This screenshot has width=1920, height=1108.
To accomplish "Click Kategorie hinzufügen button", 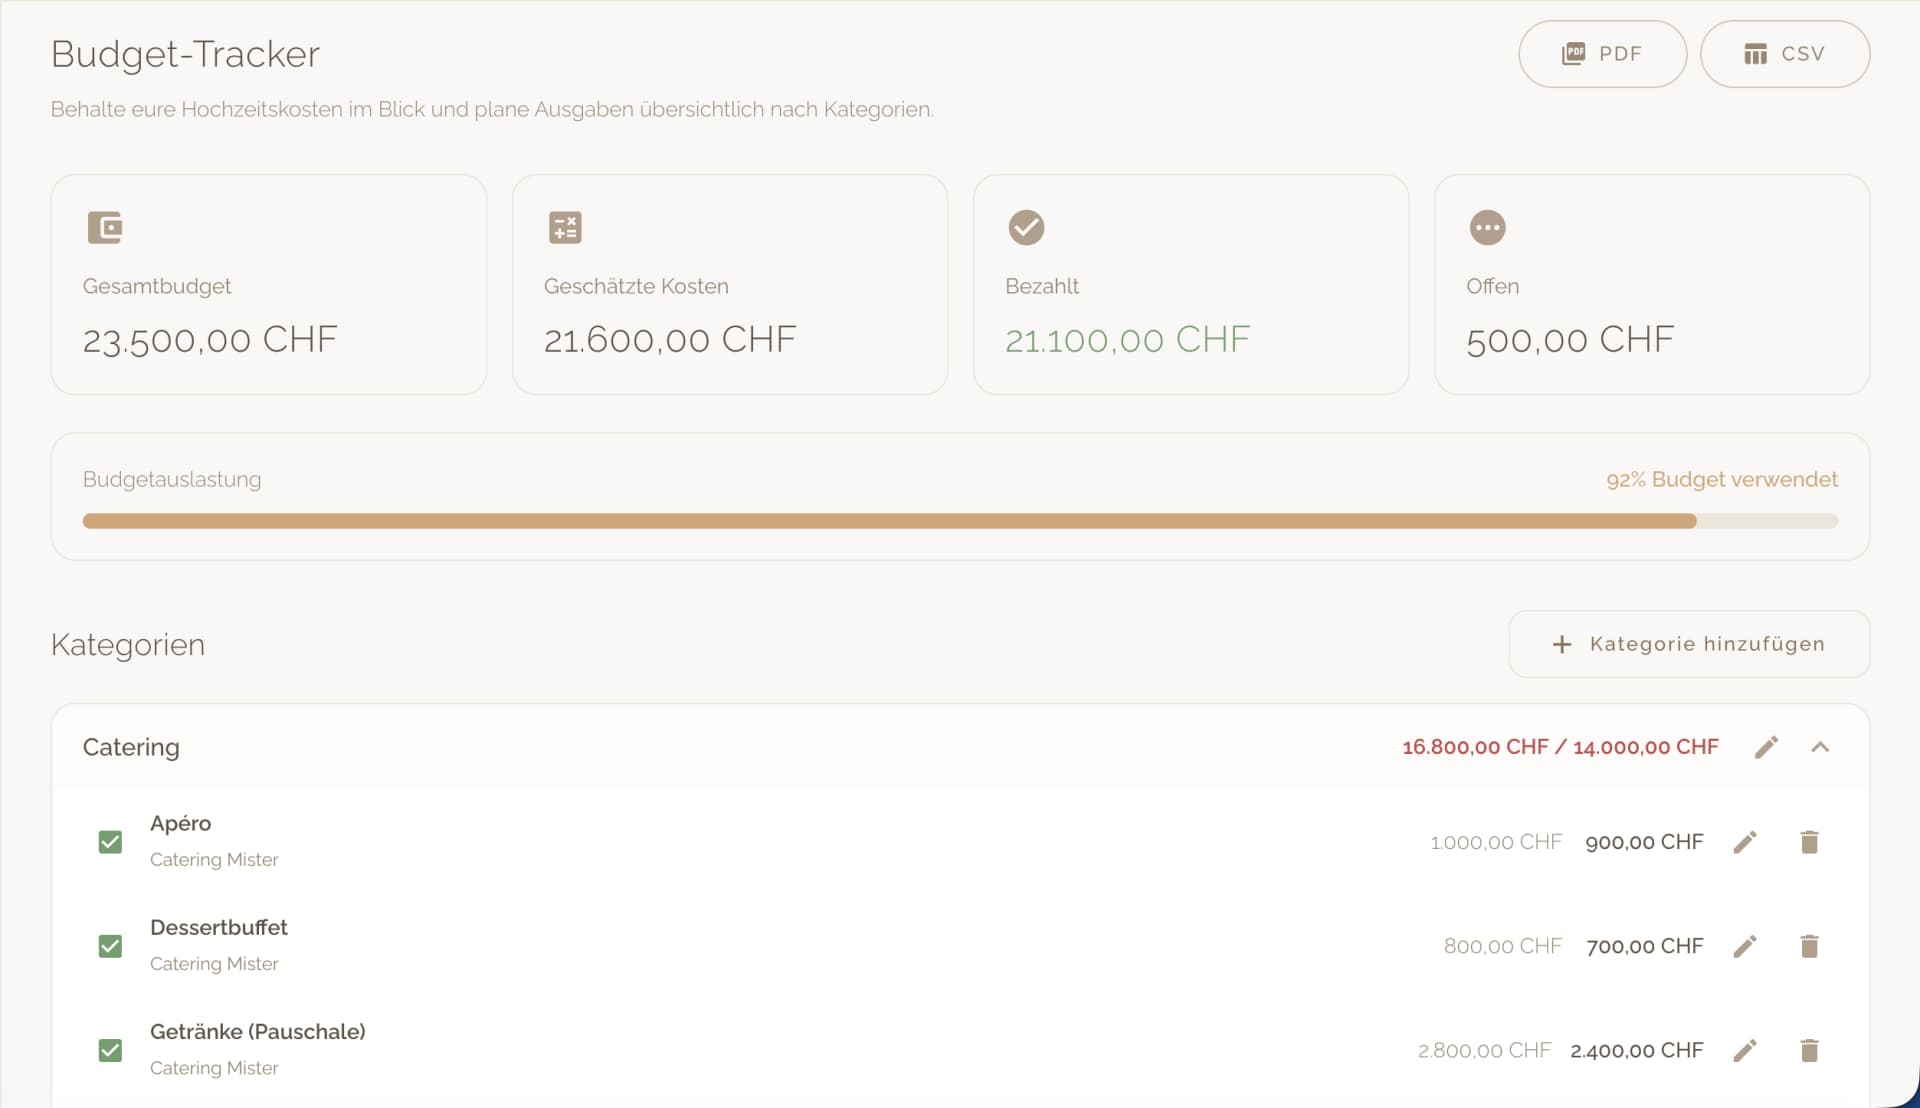I will [1688, 644].
